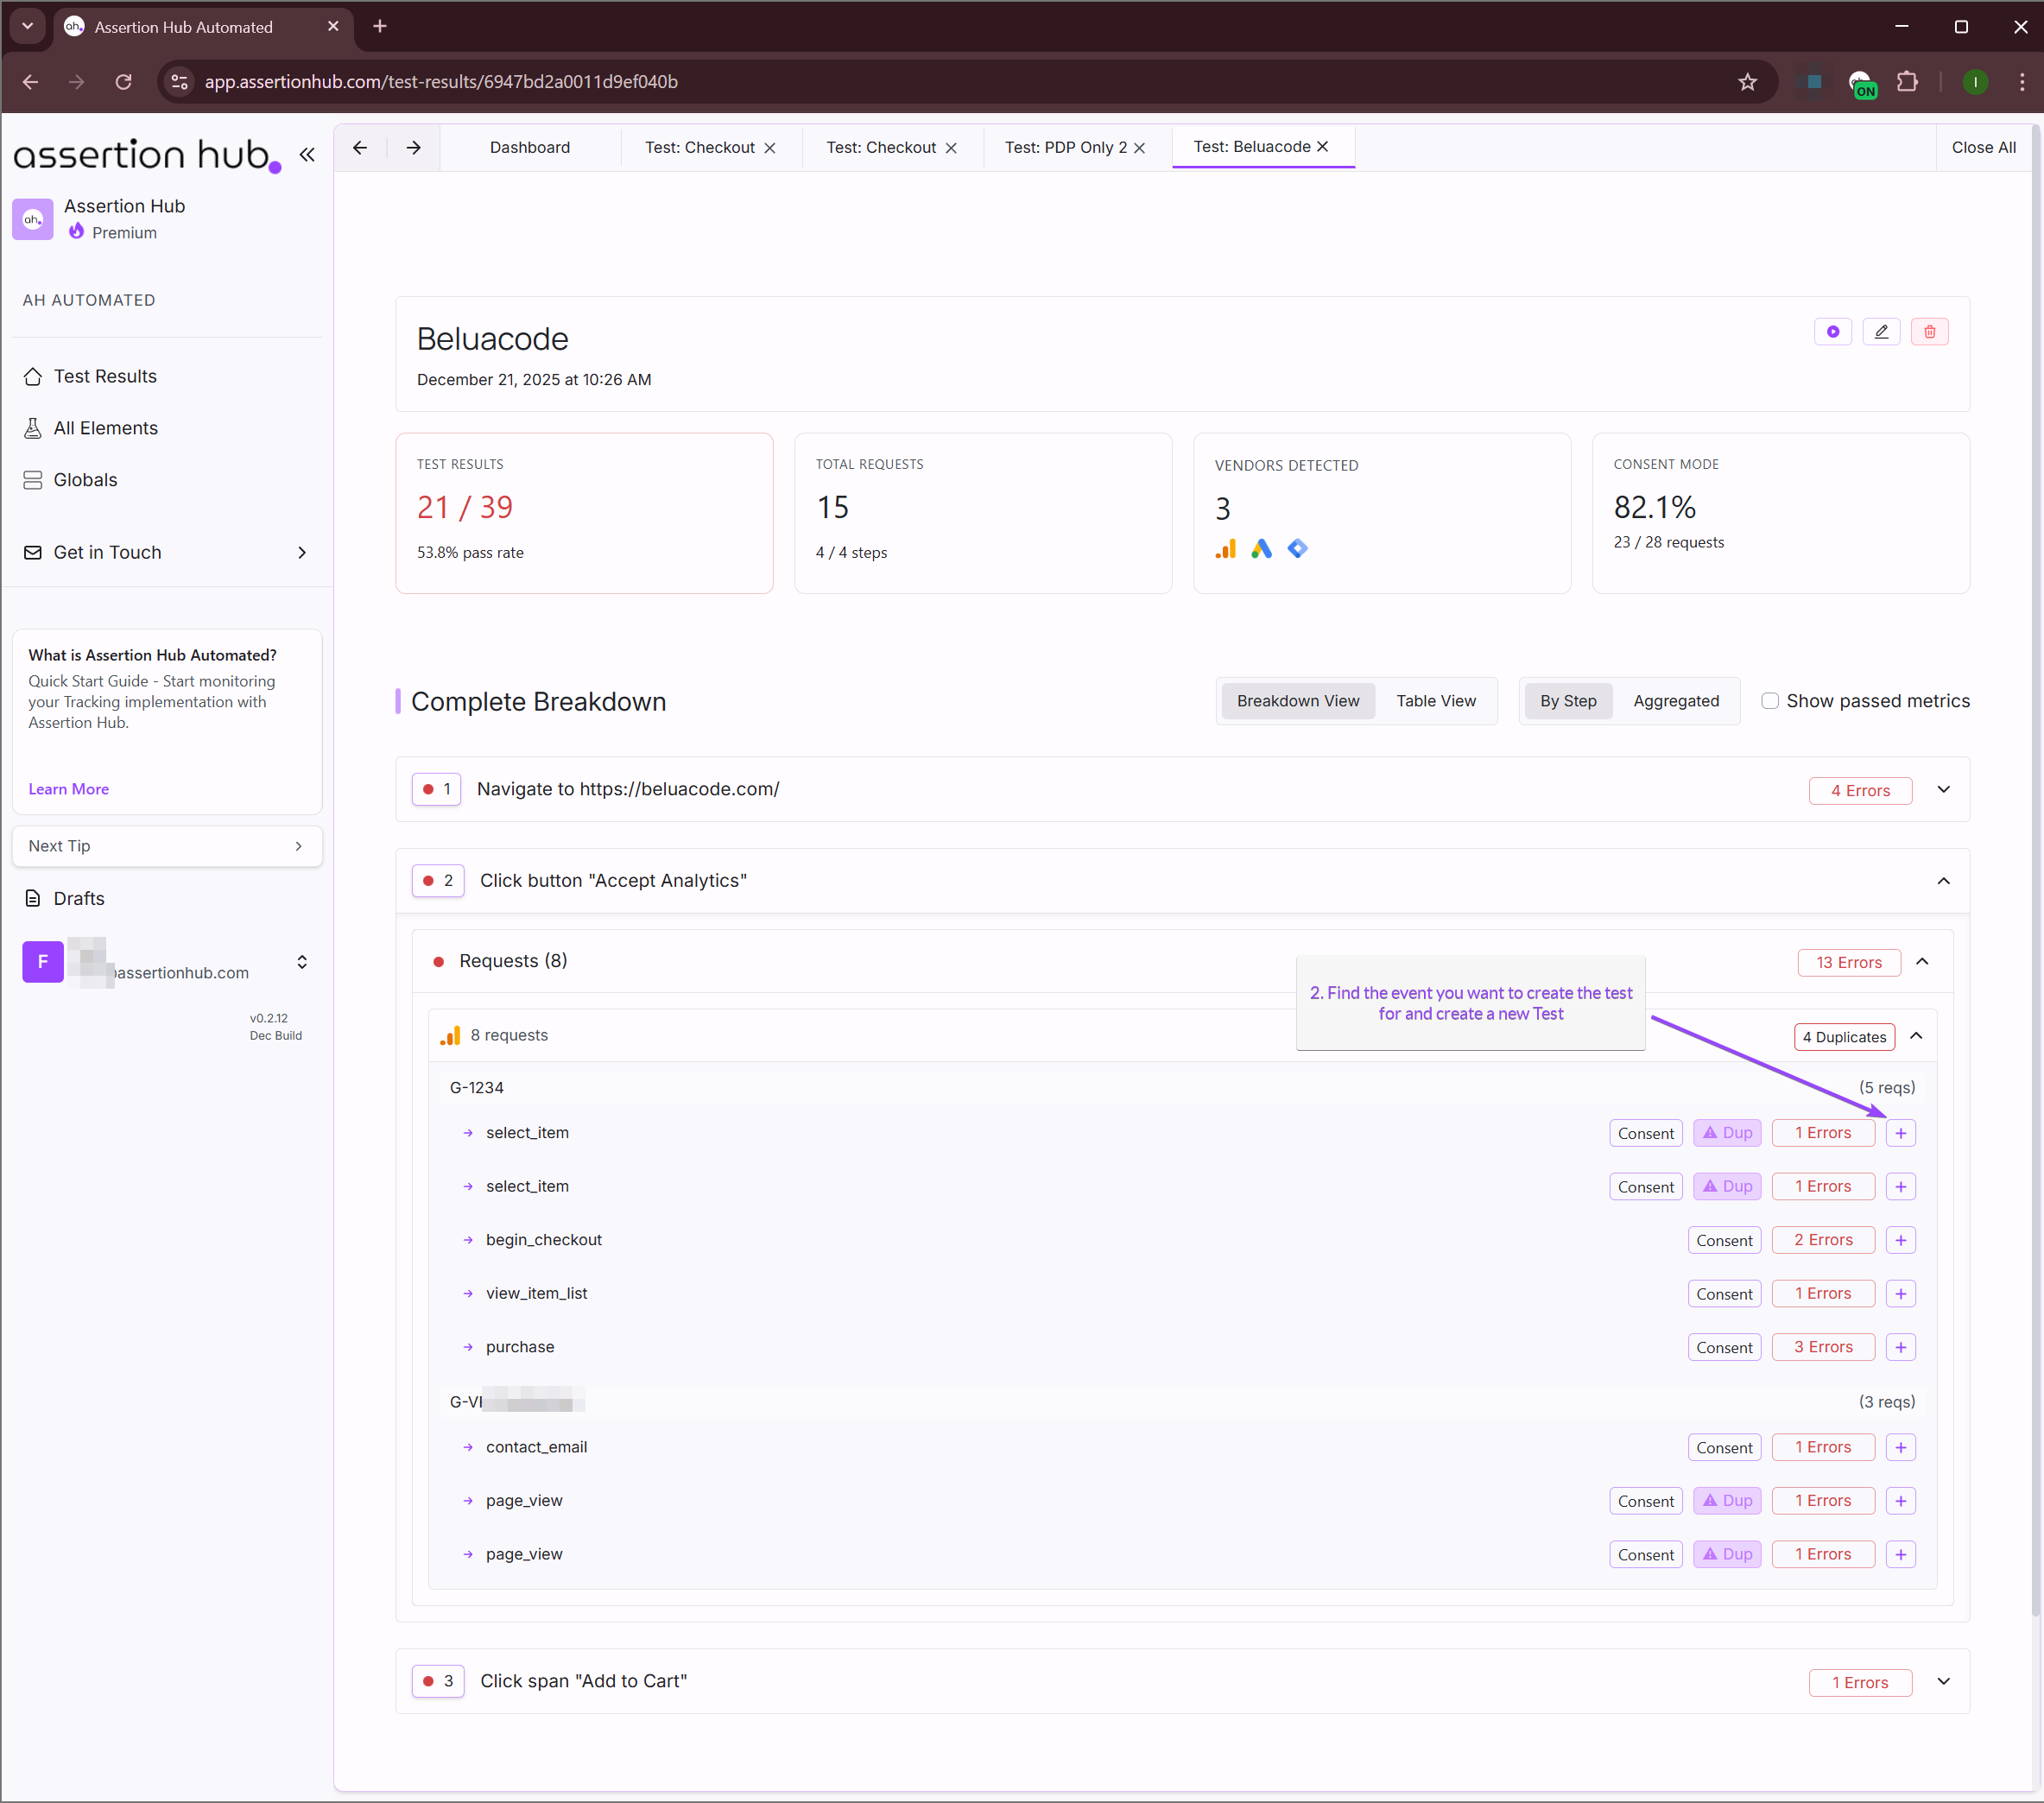Open All Elements from the sidebar
The width and height of the screenshot is (2044, 1803).
[x=105, y=427]
